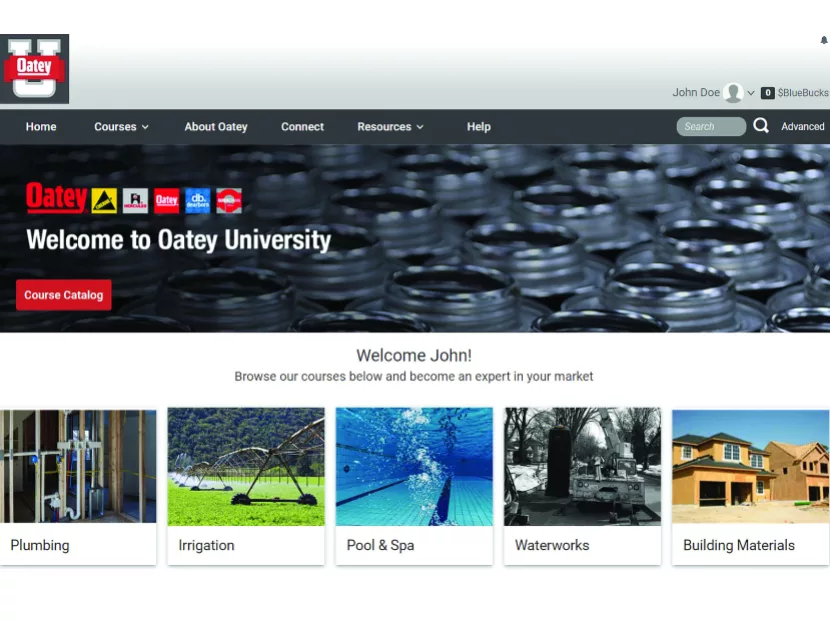
Task: Open the chevron next to John Doe
Action: 751,93
